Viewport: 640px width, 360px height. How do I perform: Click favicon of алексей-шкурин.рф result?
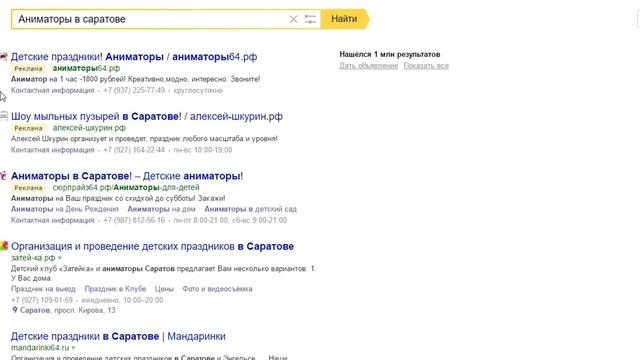tap(4, 116)
